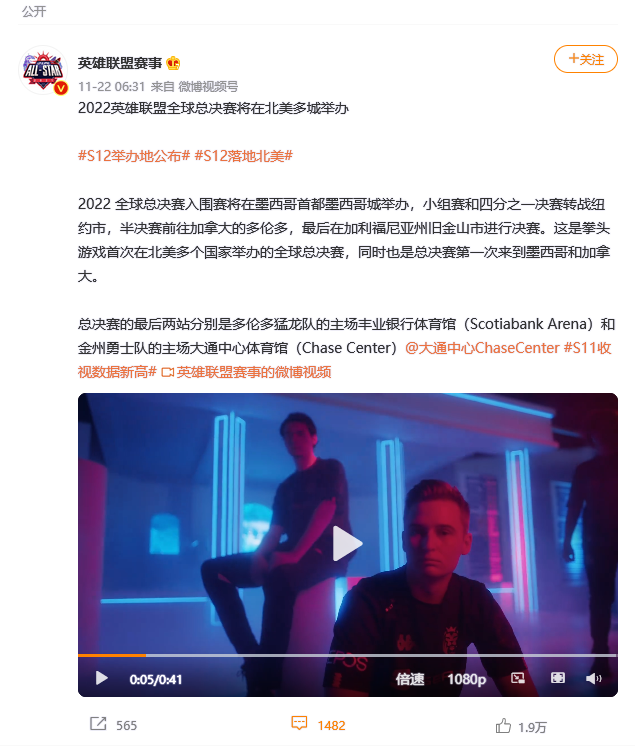Open the 英雄联盟赛事 username link
Viewport: 635px width, 749px height.
[x=120, y=63]
